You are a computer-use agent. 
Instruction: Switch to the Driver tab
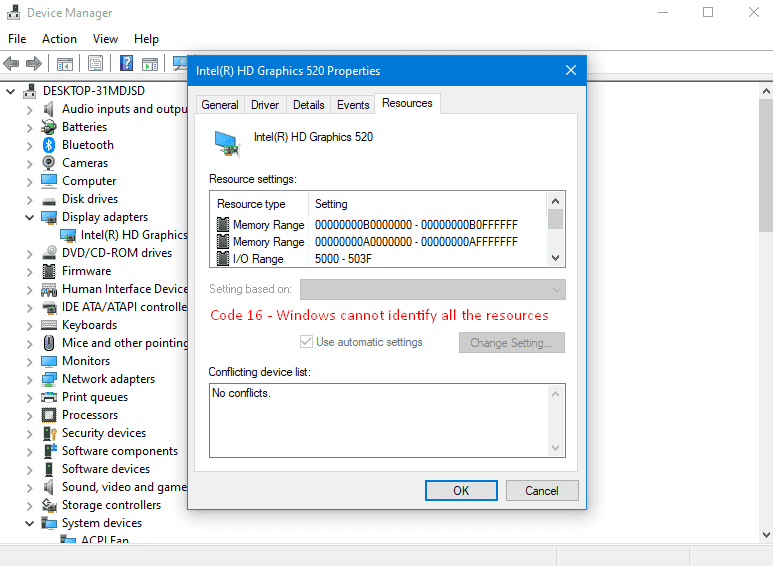pyautogui.click(x=265, y=105)
